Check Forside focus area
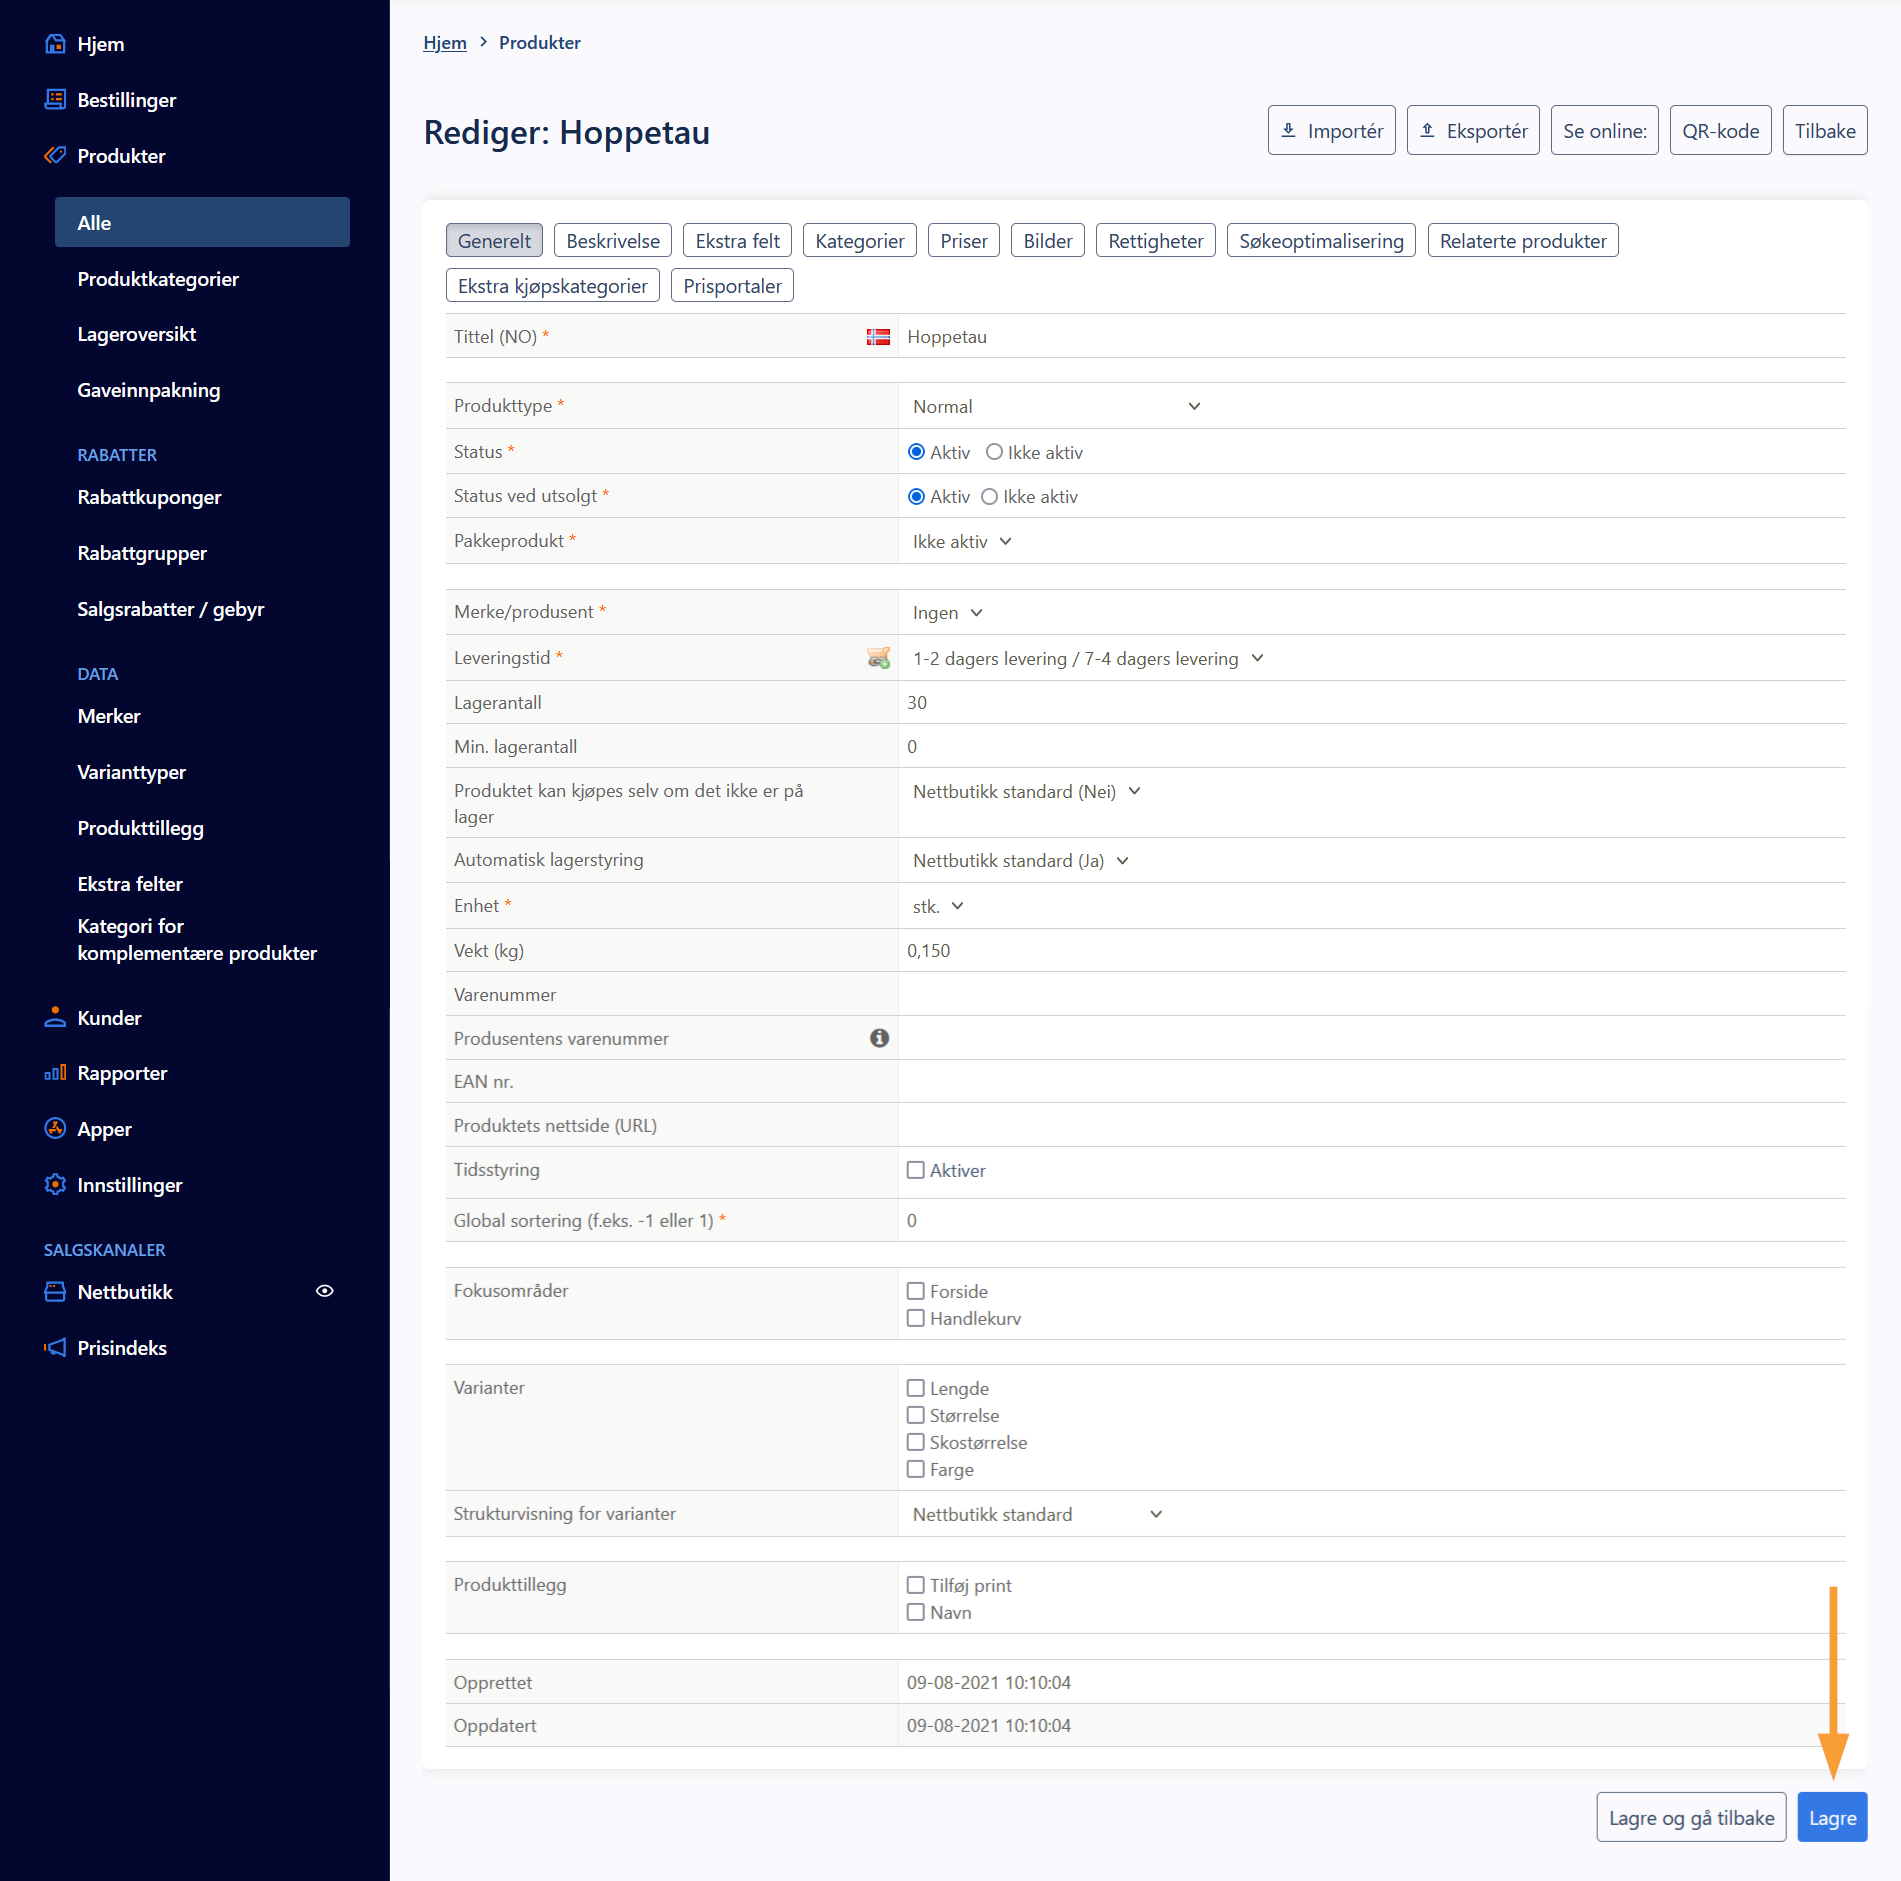The image size is (1901, 1881). (x=915, y=1291)
